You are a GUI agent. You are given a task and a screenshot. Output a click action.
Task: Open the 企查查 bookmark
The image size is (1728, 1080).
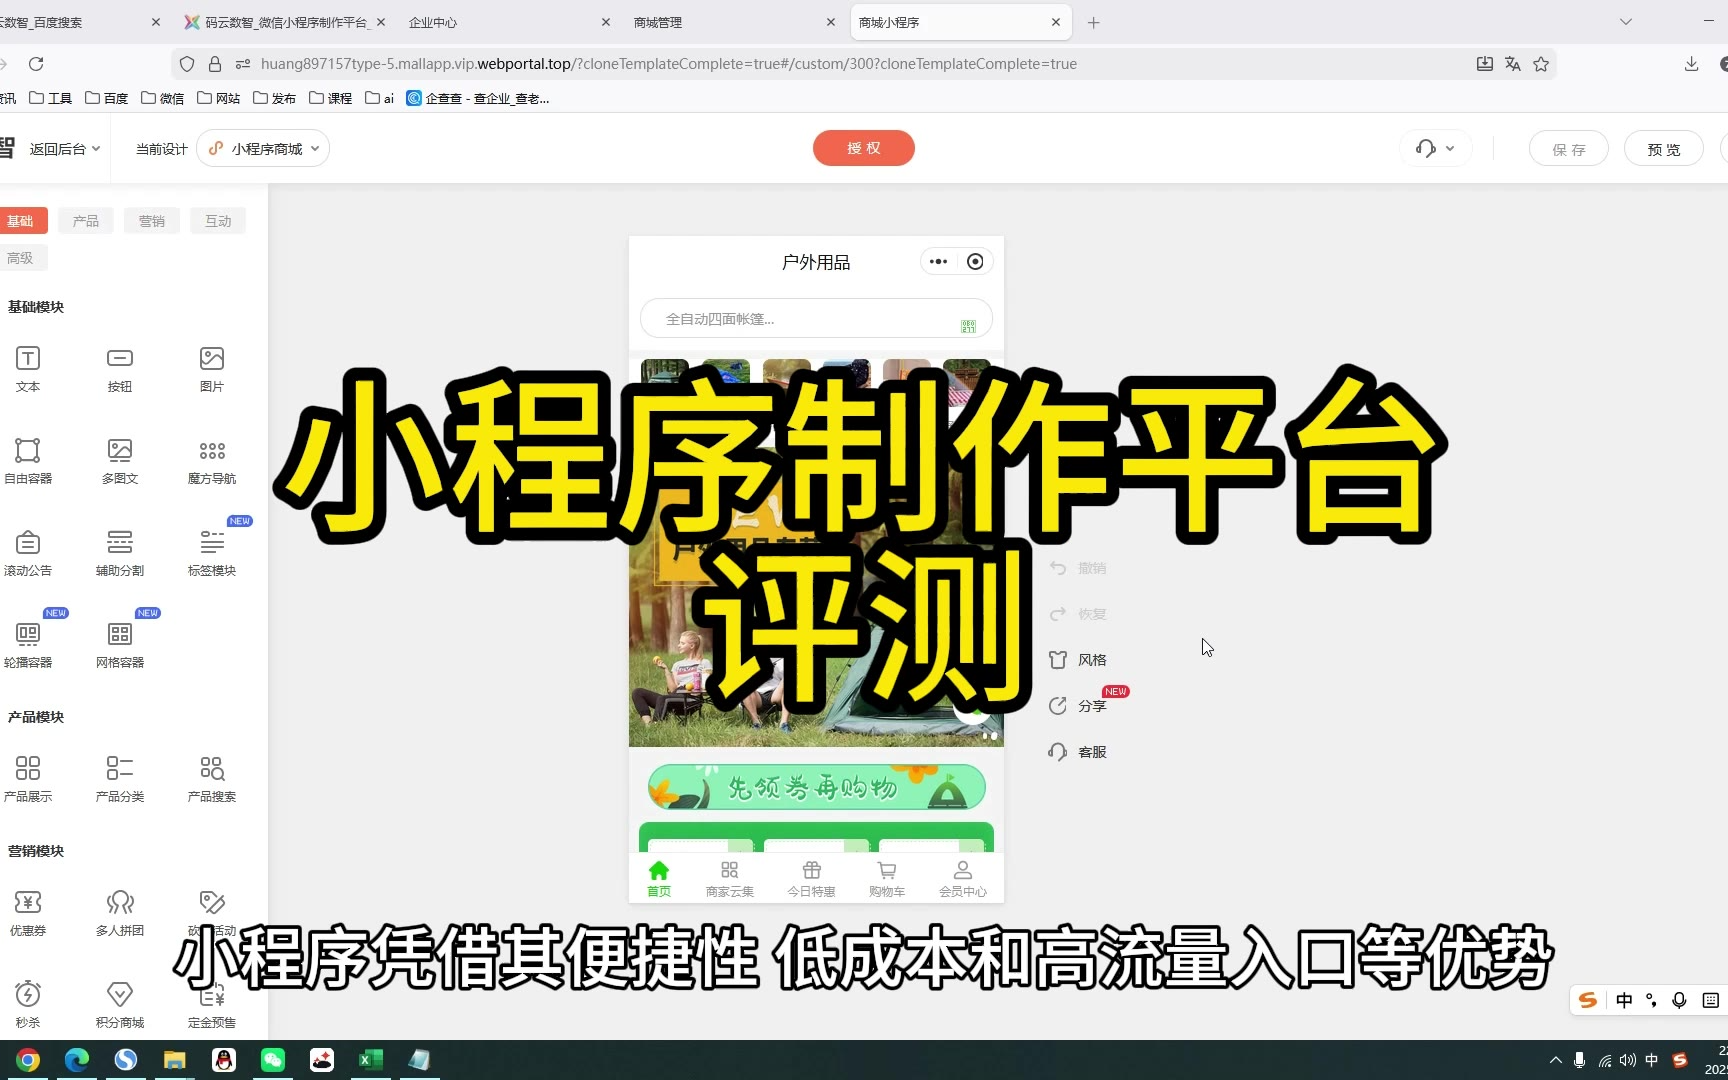(x=478, y=98)
